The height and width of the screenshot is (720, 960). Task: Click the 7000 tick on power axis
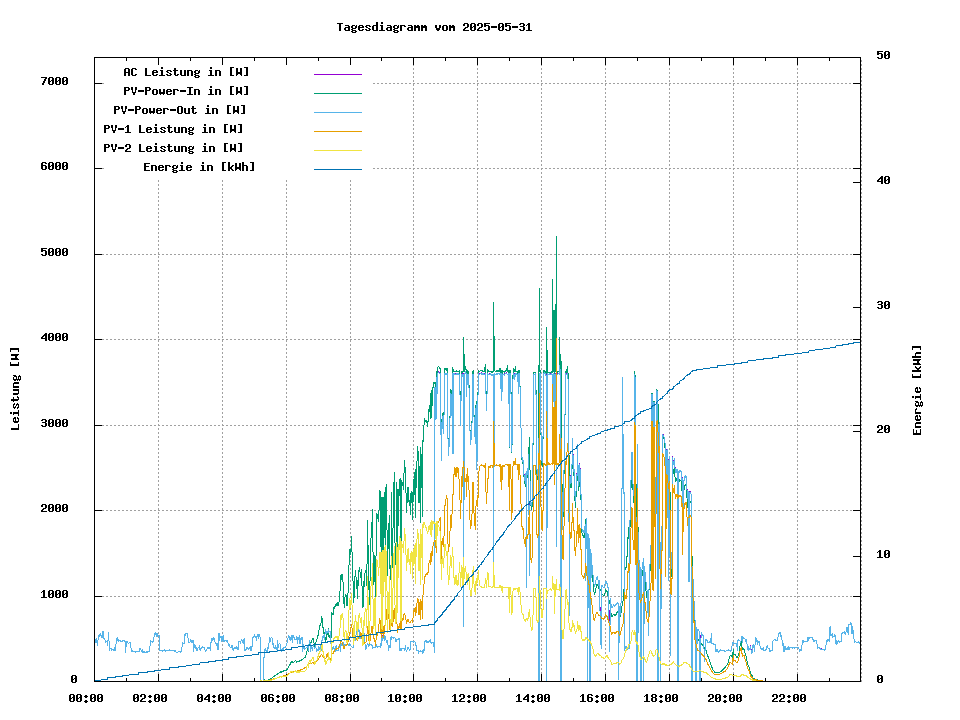pyautogui.click(x=54, y=82)
